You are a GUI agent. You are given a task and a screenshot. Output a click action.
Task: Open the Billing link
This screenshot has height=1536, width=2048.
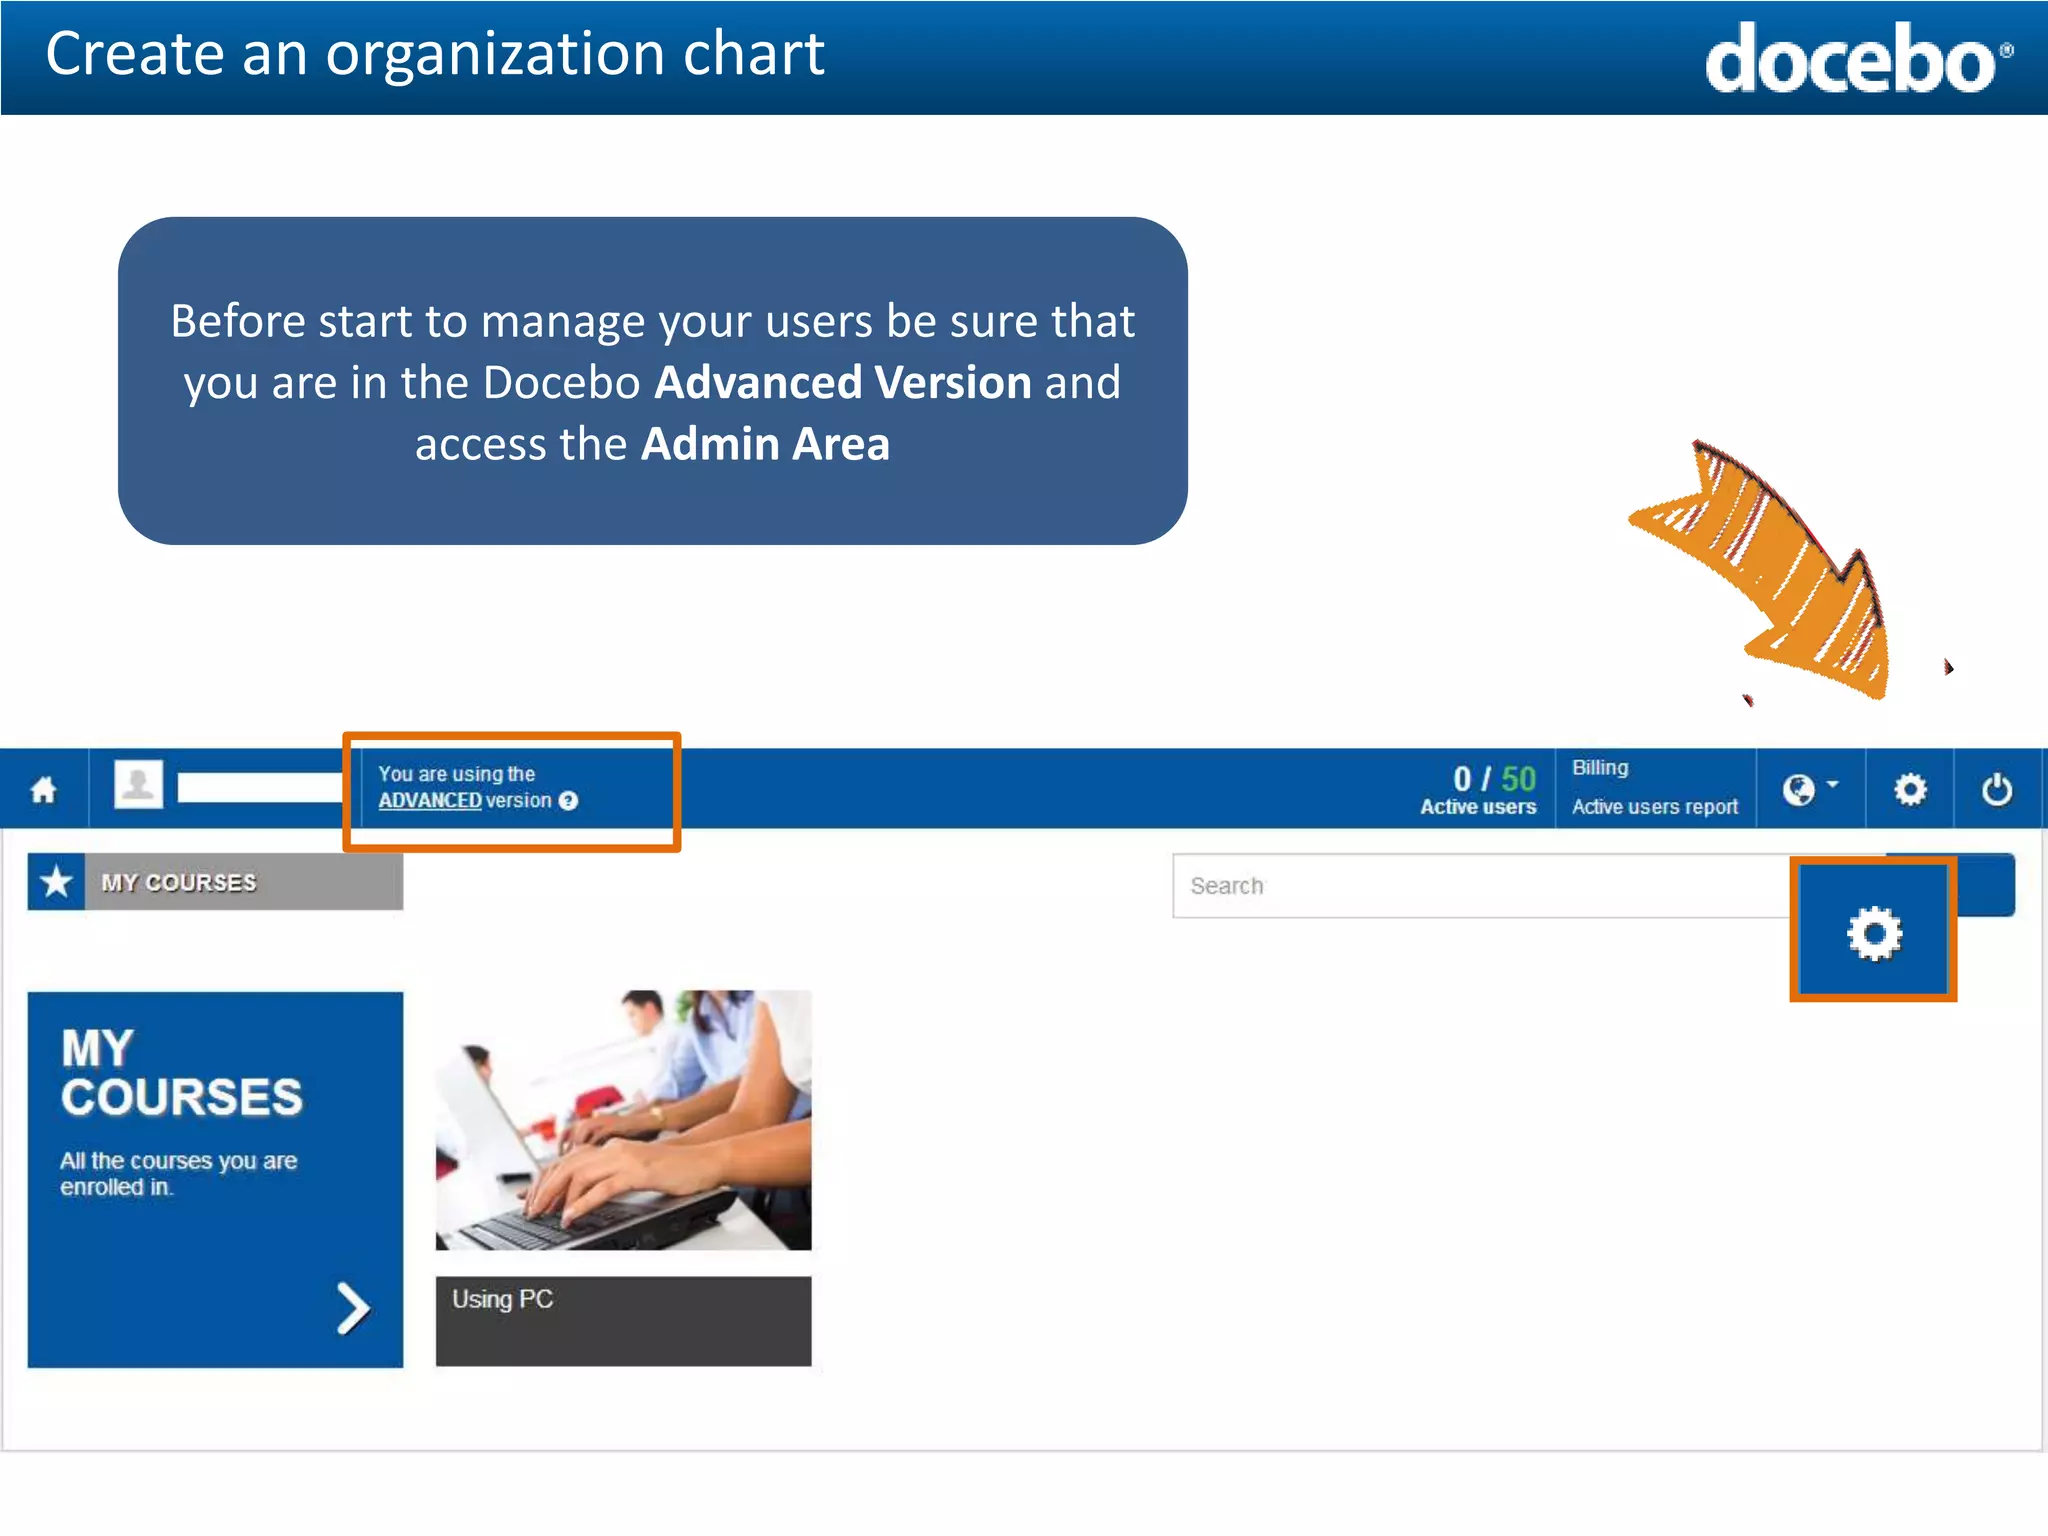[x=1600, y=768]
